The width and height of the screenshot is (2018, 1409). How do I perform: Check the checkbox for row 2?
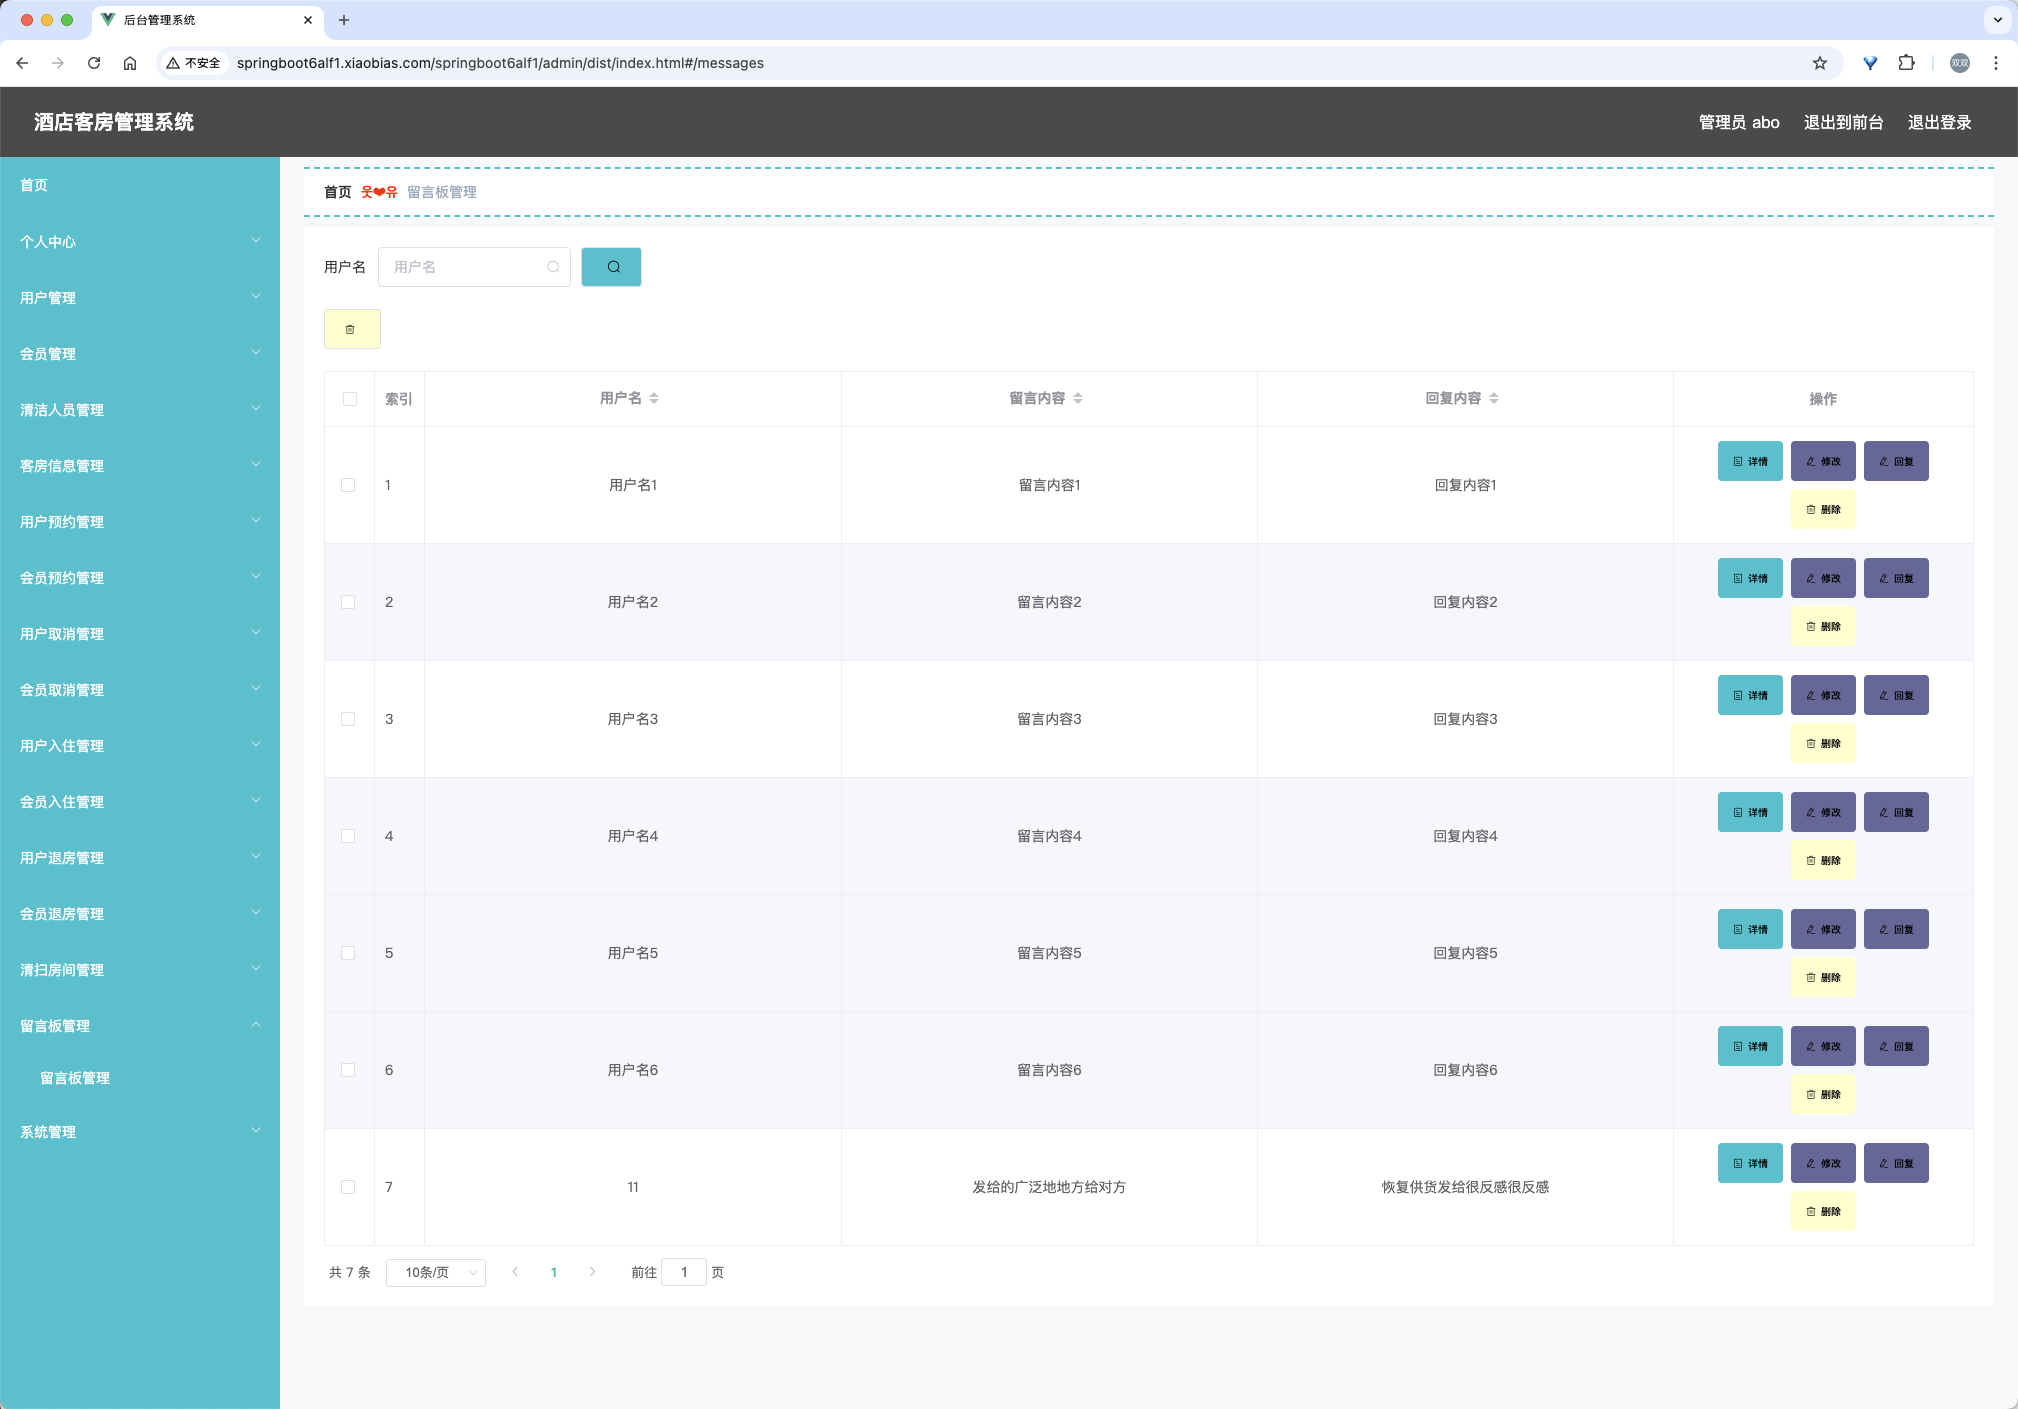[x=348, y=602]
